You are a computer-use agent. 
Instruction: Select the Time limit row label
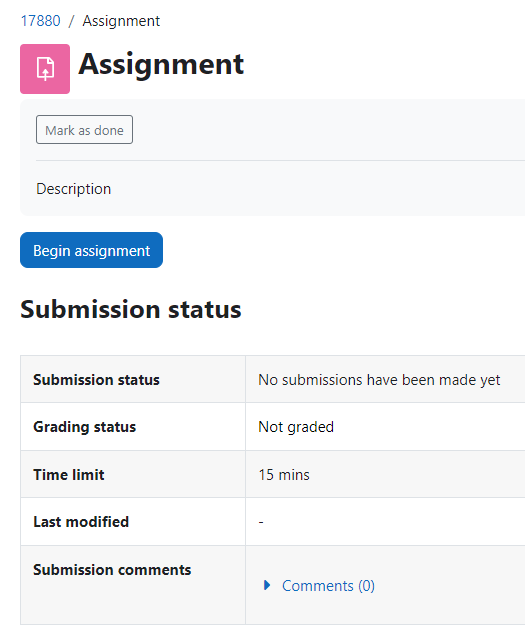pyautogui.click(x=69, y=475)
